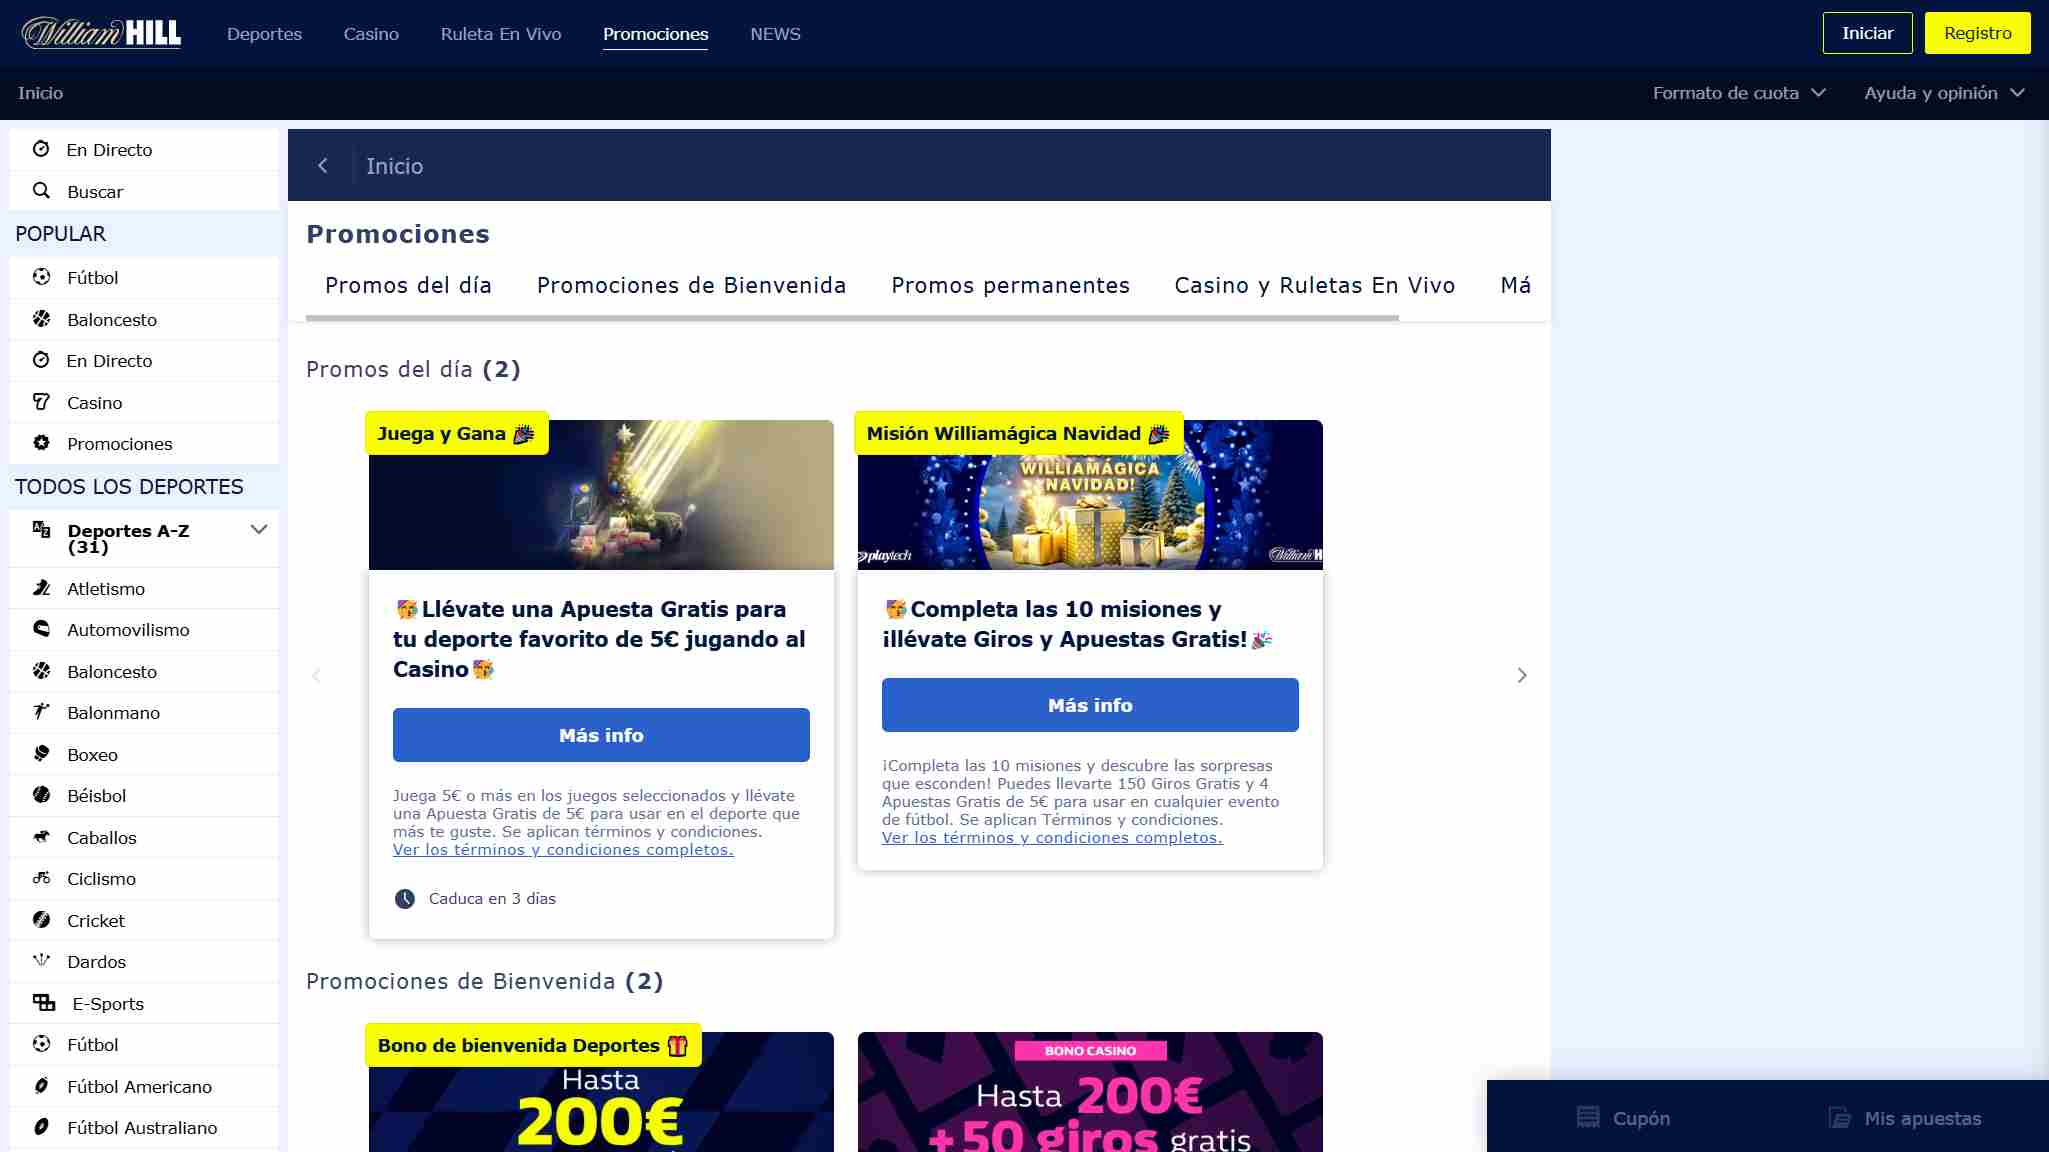The width and height of the screenshot is (2049, 1152).
Task: Click the tabs horizontal scrollbar
Action: (852, 318)
